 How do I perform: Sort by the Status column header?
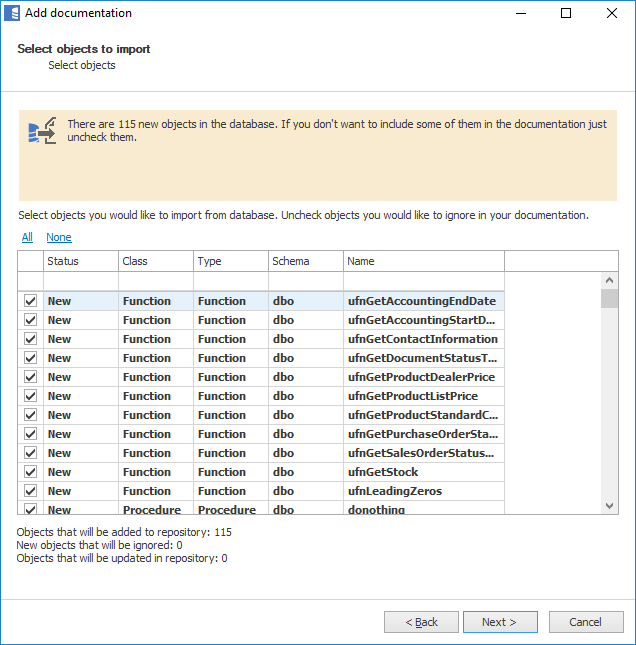point(80,261)
